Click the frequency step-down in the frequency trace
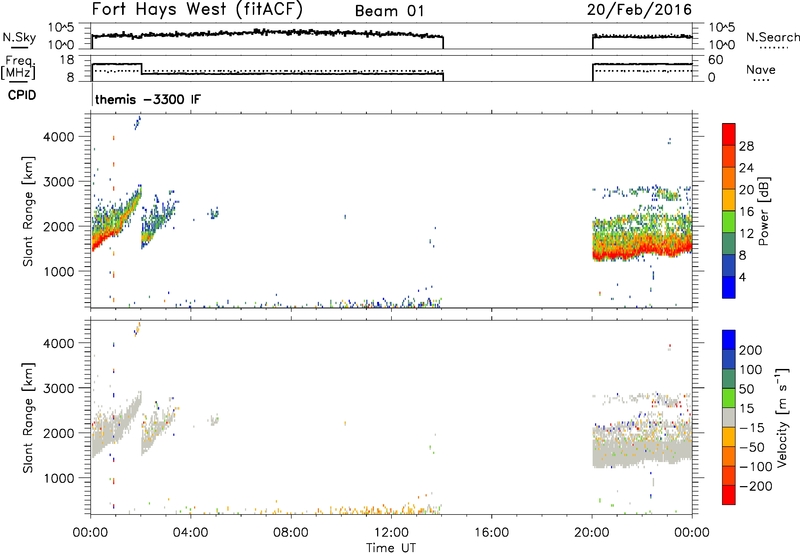This screenshot has width=800, height=554. point(141,68)
